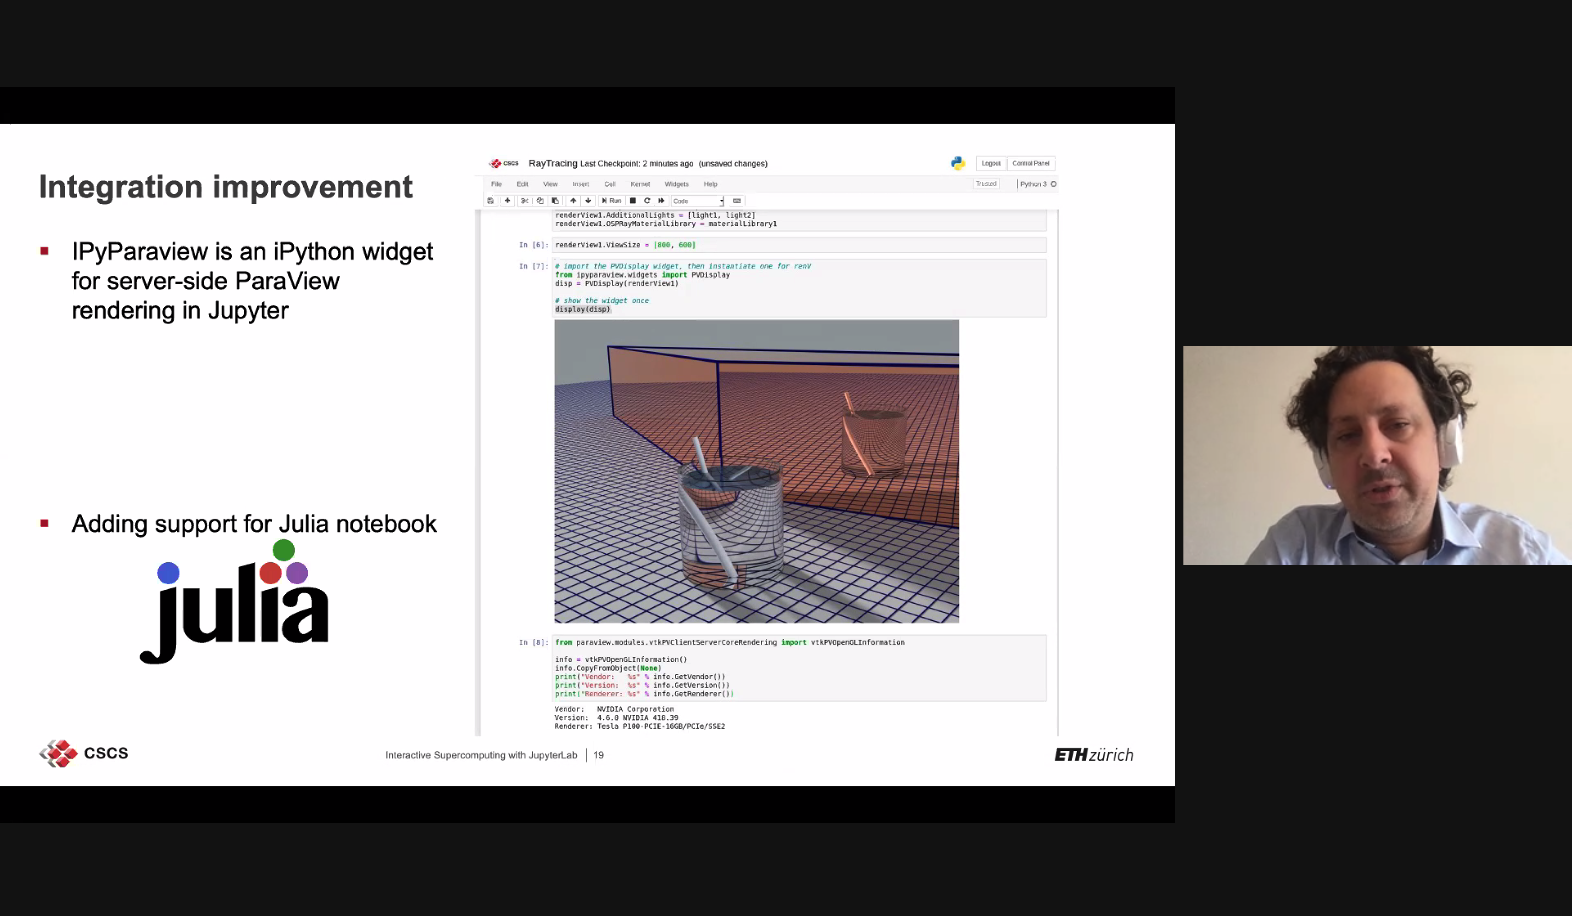Click the Python logo icon
Image resolution: width=1572 pixels, height=916 pixels.
pyautogui.click(x=958, y=163)
